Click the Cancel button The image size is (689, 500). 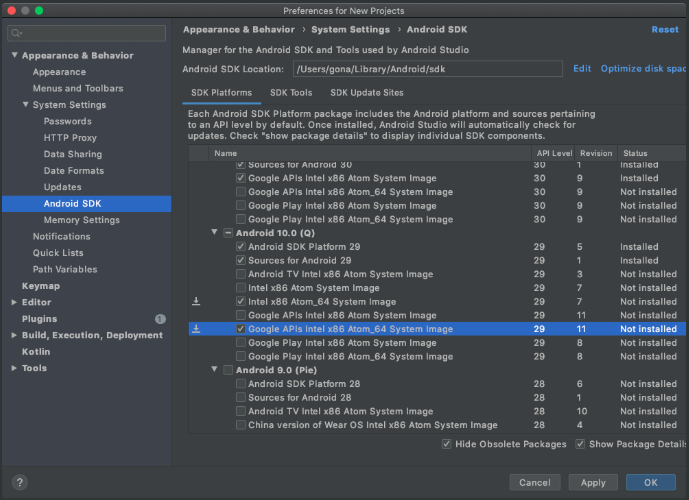tap(535, 482)
